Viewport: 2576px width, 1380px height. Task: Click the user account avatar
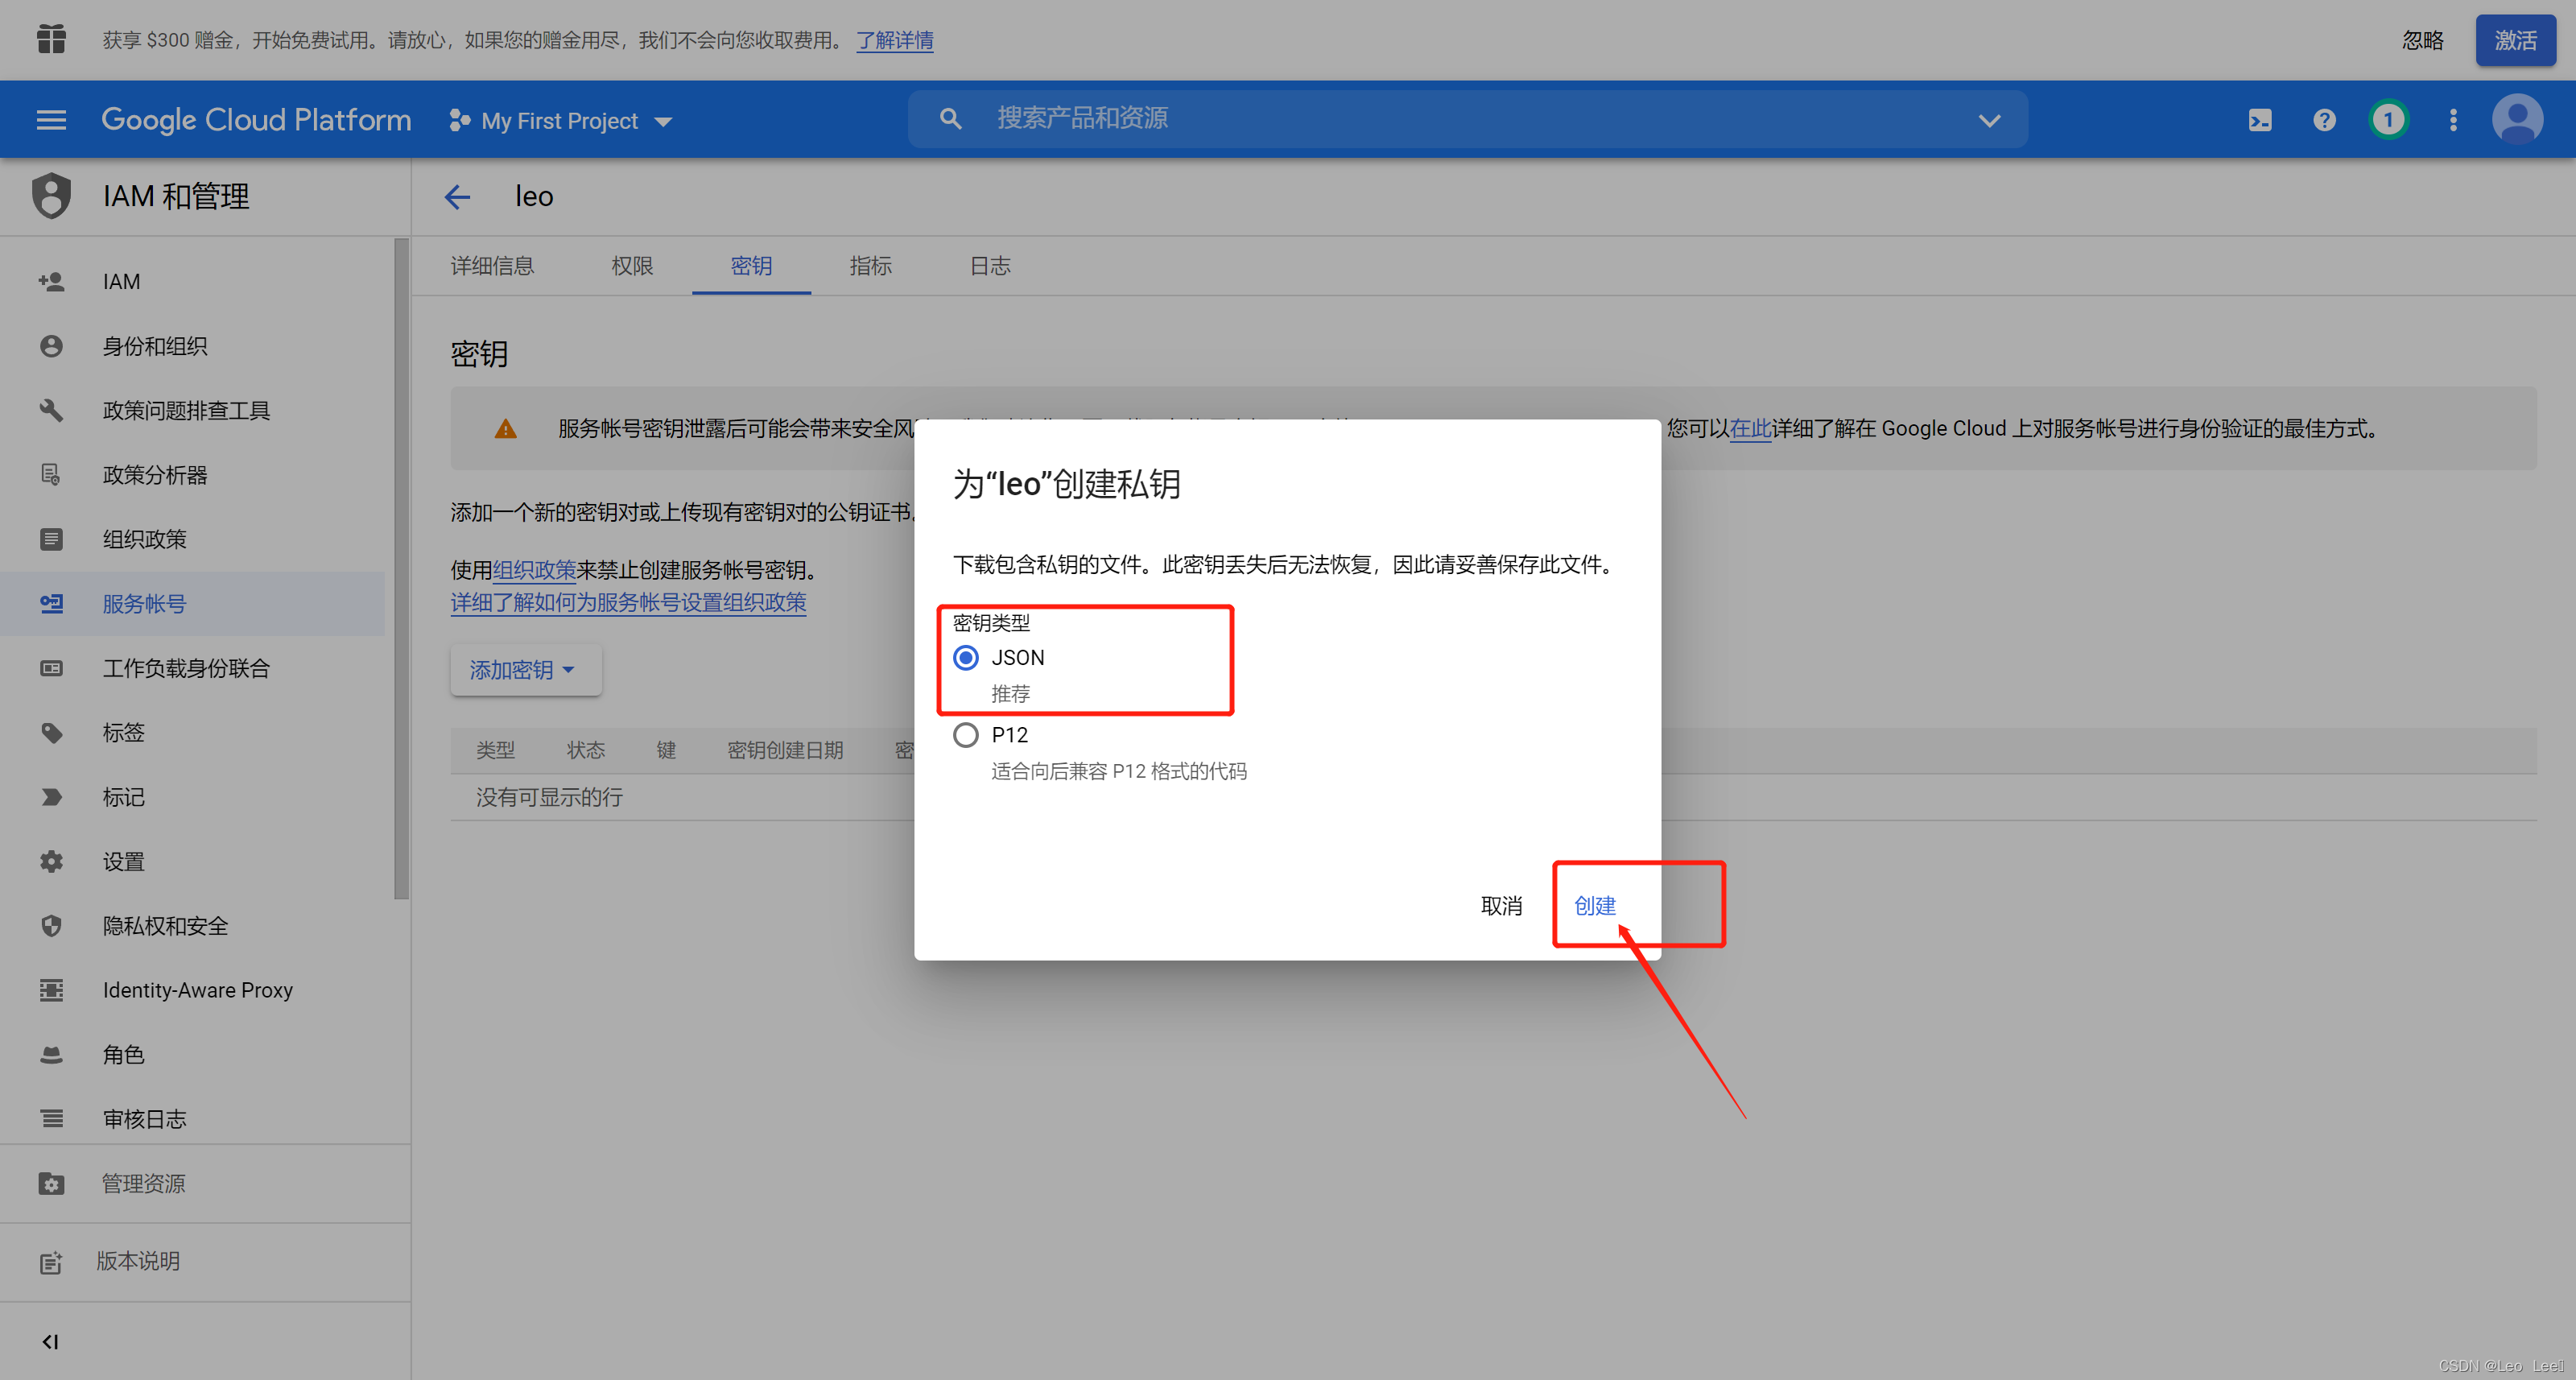click(x=2517, y=120)
